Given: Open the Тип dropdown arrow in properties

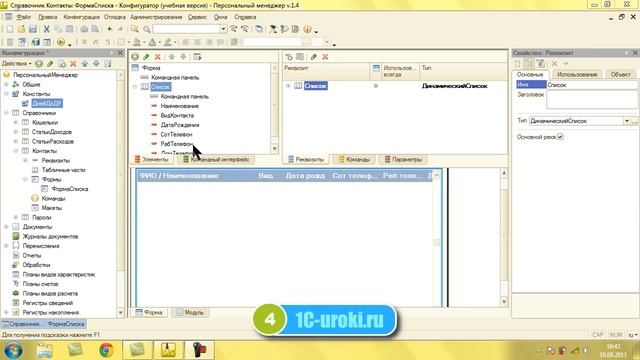Looking at the screenshot, I should [x=627, y=121].
